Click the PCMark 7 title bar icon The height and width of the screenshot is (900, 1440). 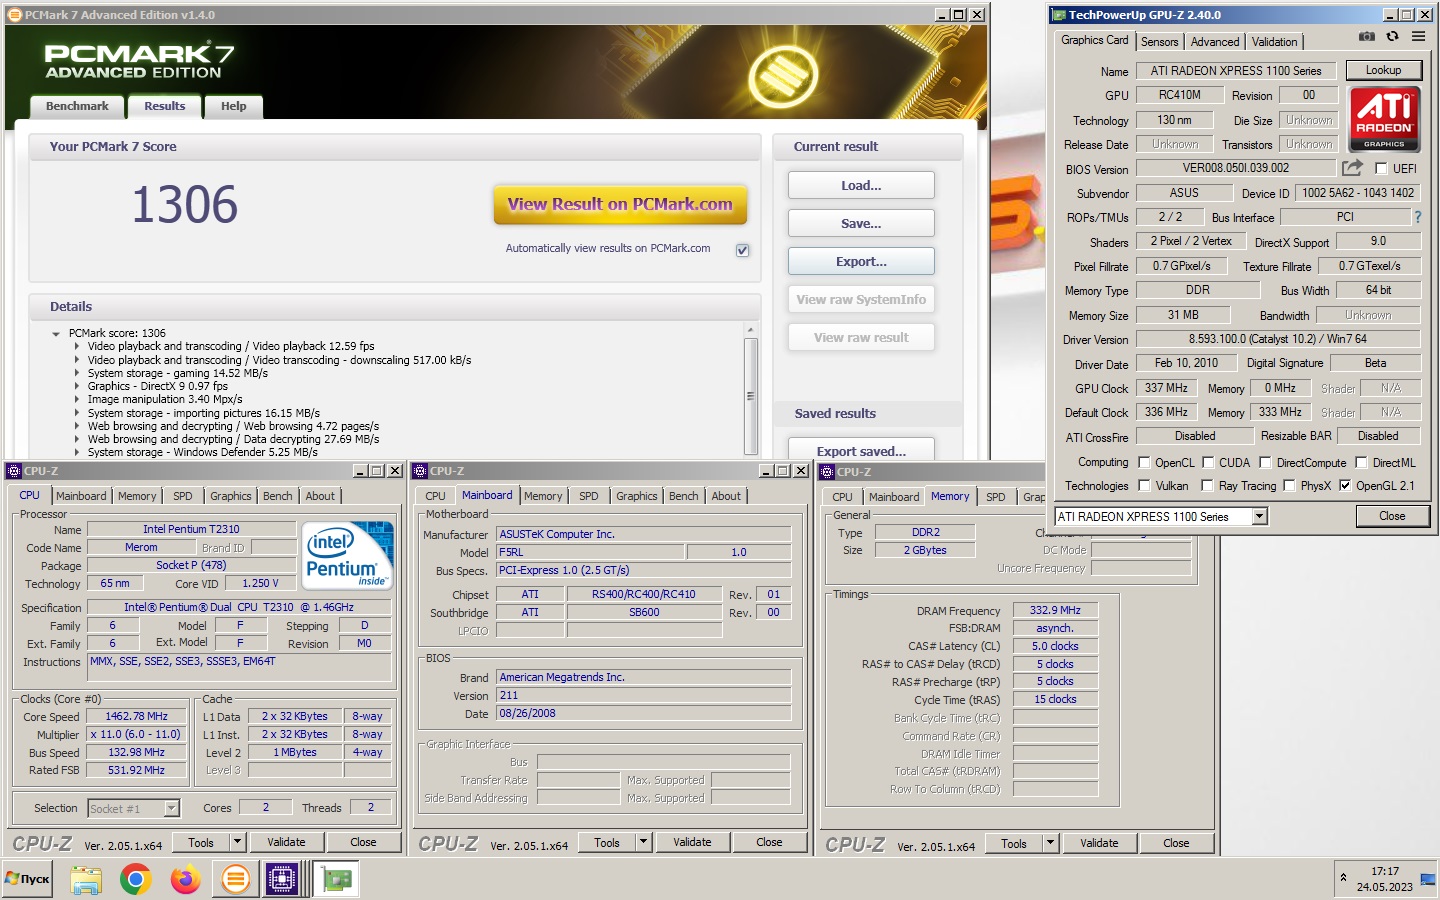click(14, 15)
